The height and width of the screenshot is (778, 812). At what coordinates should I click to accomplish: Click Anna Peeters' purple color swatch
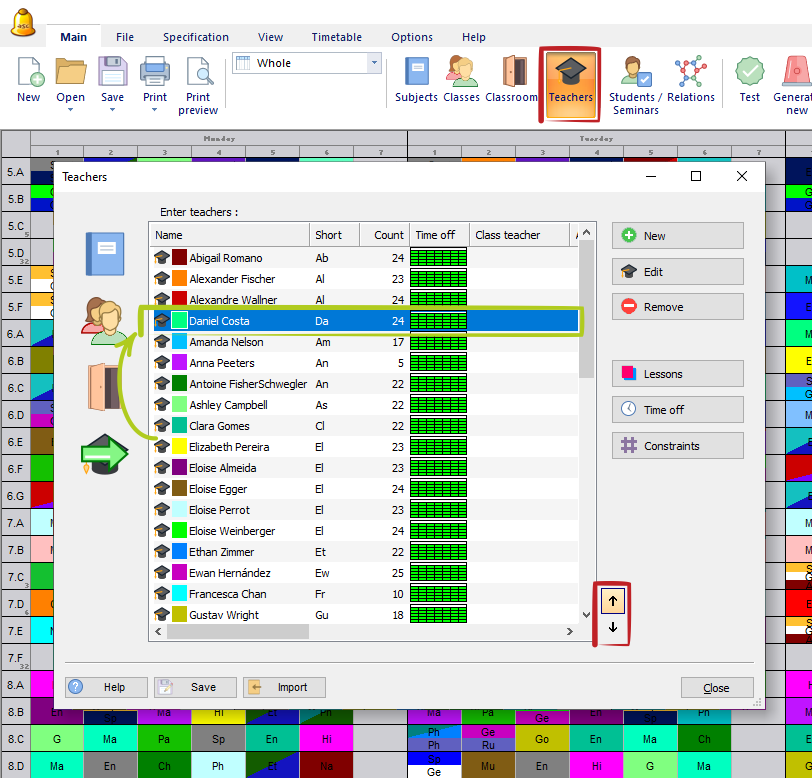pyautogui.click(x=179, y=363)
